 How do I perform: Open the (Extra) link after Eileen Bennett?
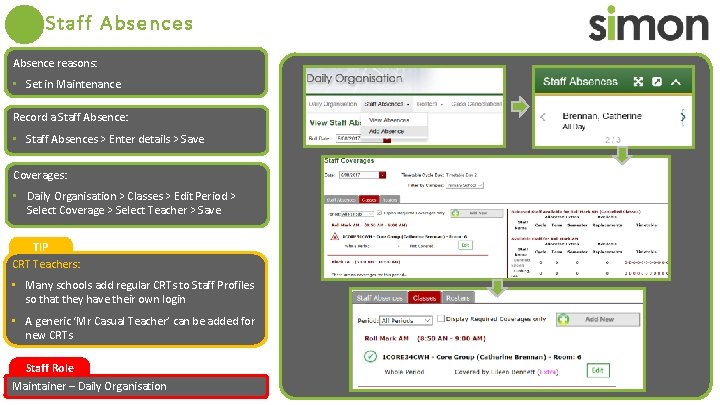(547, 371)
